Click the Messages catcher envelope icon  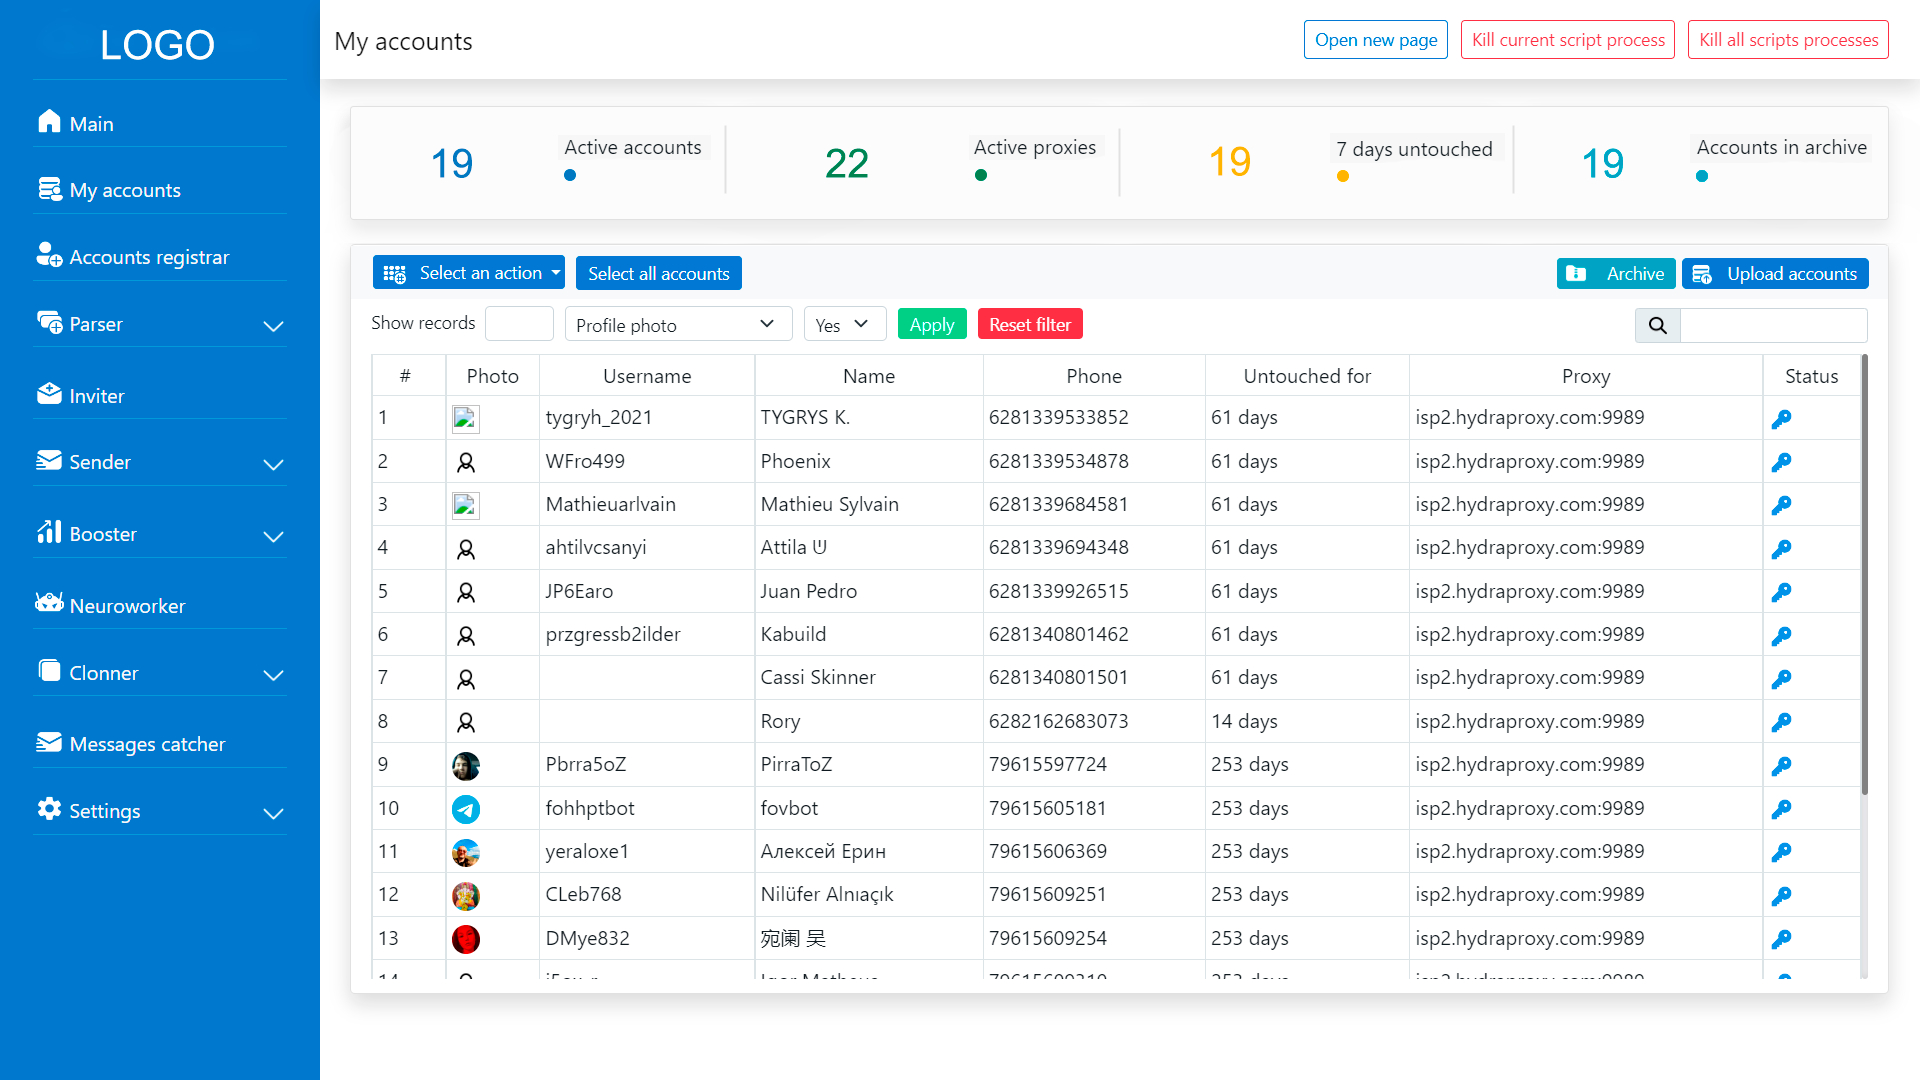pyautogui.click(x=49, y=742)
